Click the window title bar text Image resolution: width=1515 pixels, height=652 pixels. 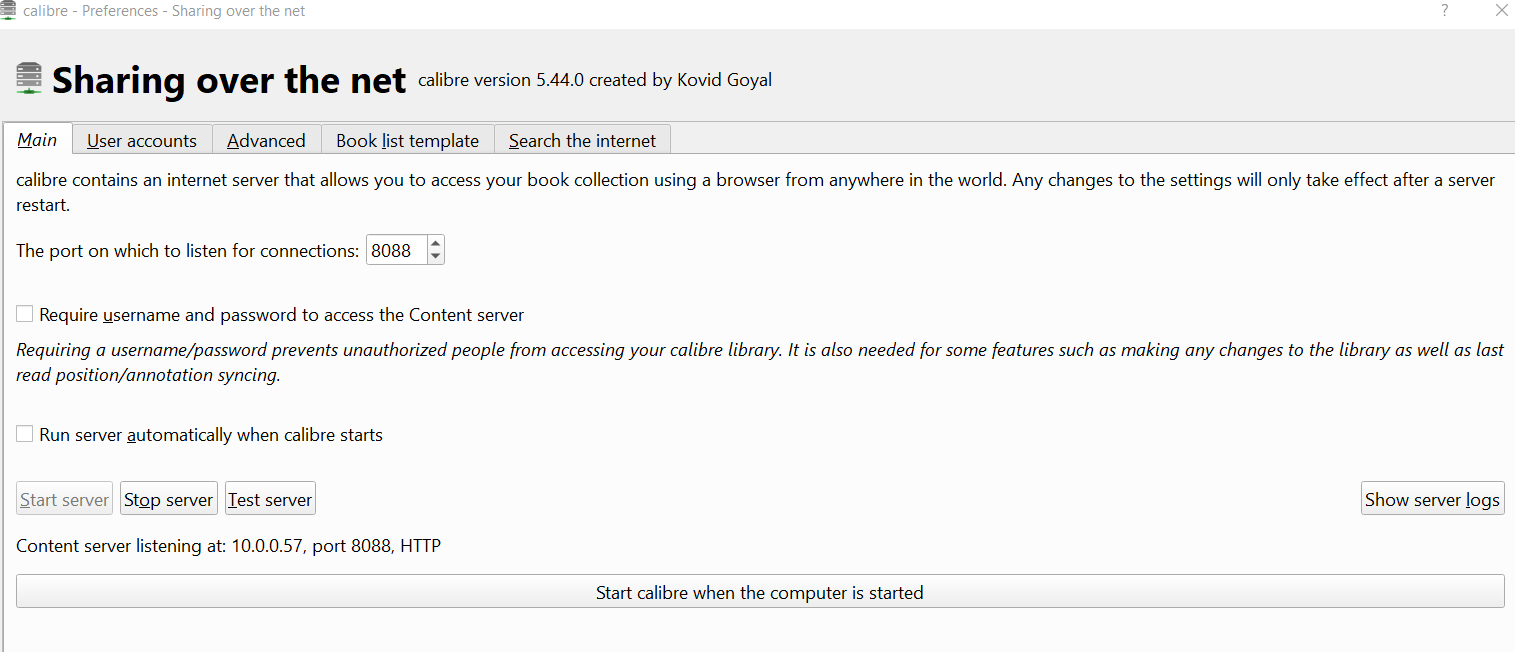click(x=164, y=11)
